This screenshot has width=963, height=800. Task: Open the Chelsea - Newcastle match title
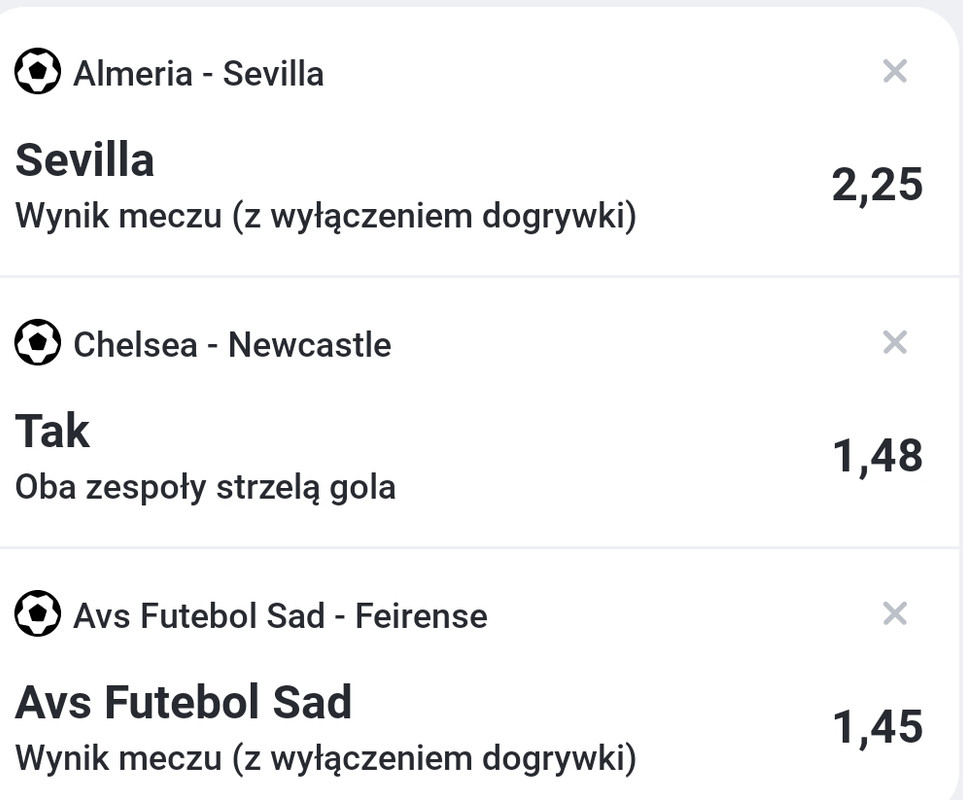point(232,345)
